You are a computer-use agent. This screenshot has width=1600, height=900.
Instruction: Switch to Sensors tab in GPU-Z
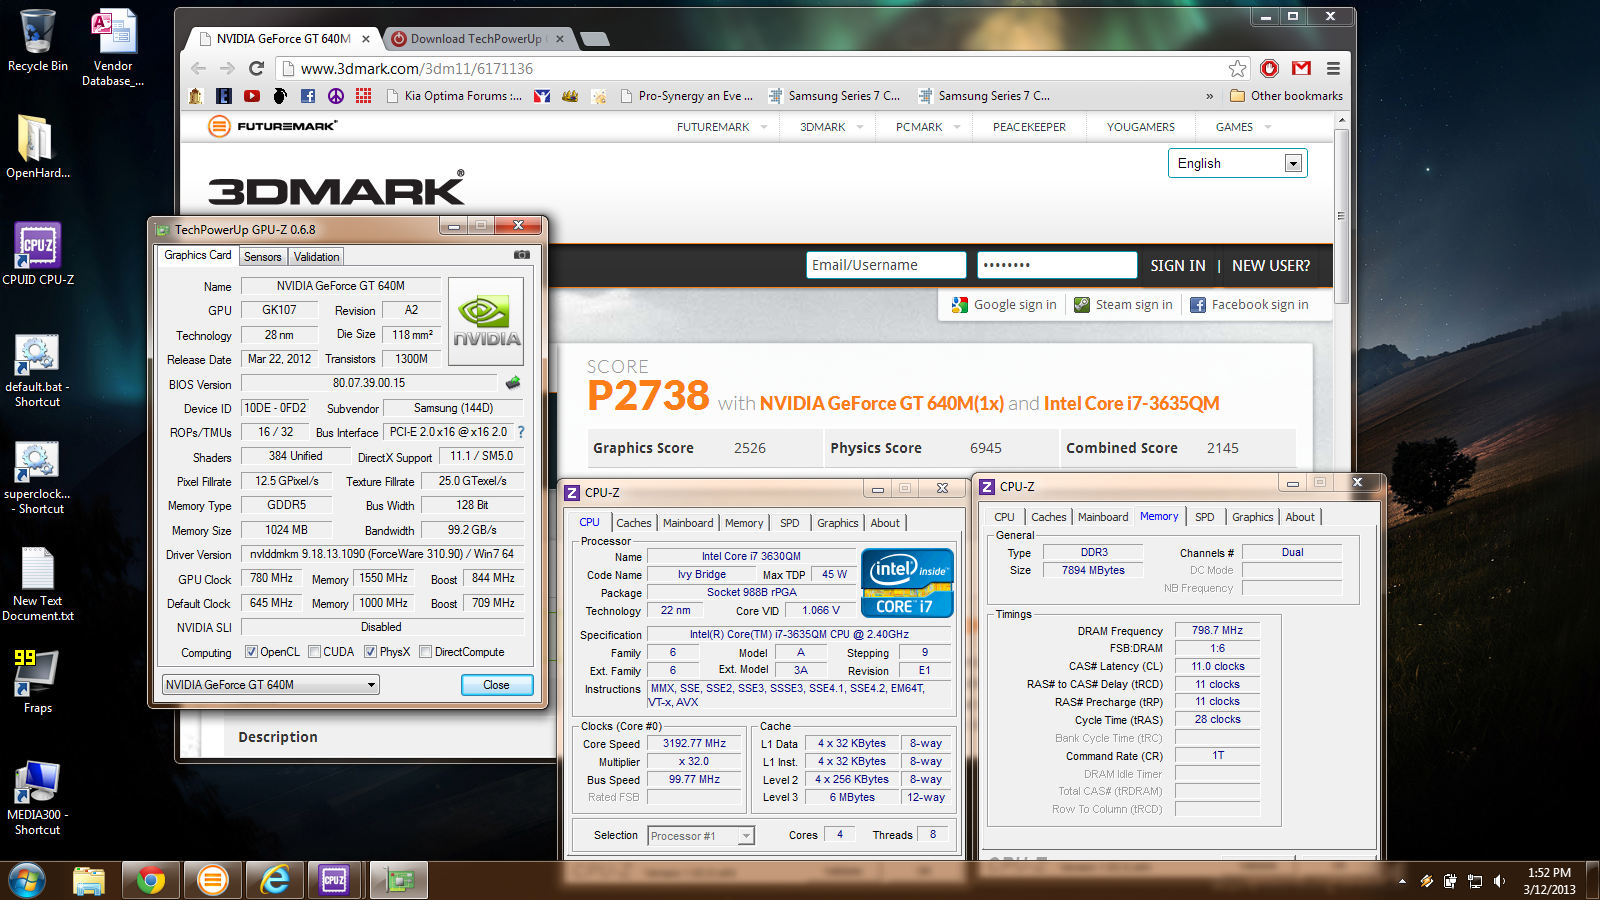coord(263,257)
